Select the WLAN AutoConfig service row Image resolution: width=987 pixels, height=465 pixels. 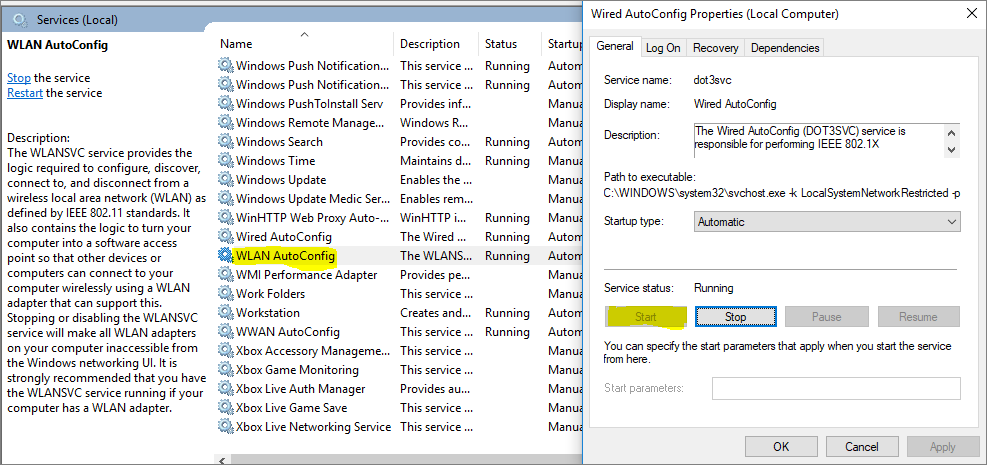pos(398,255)
